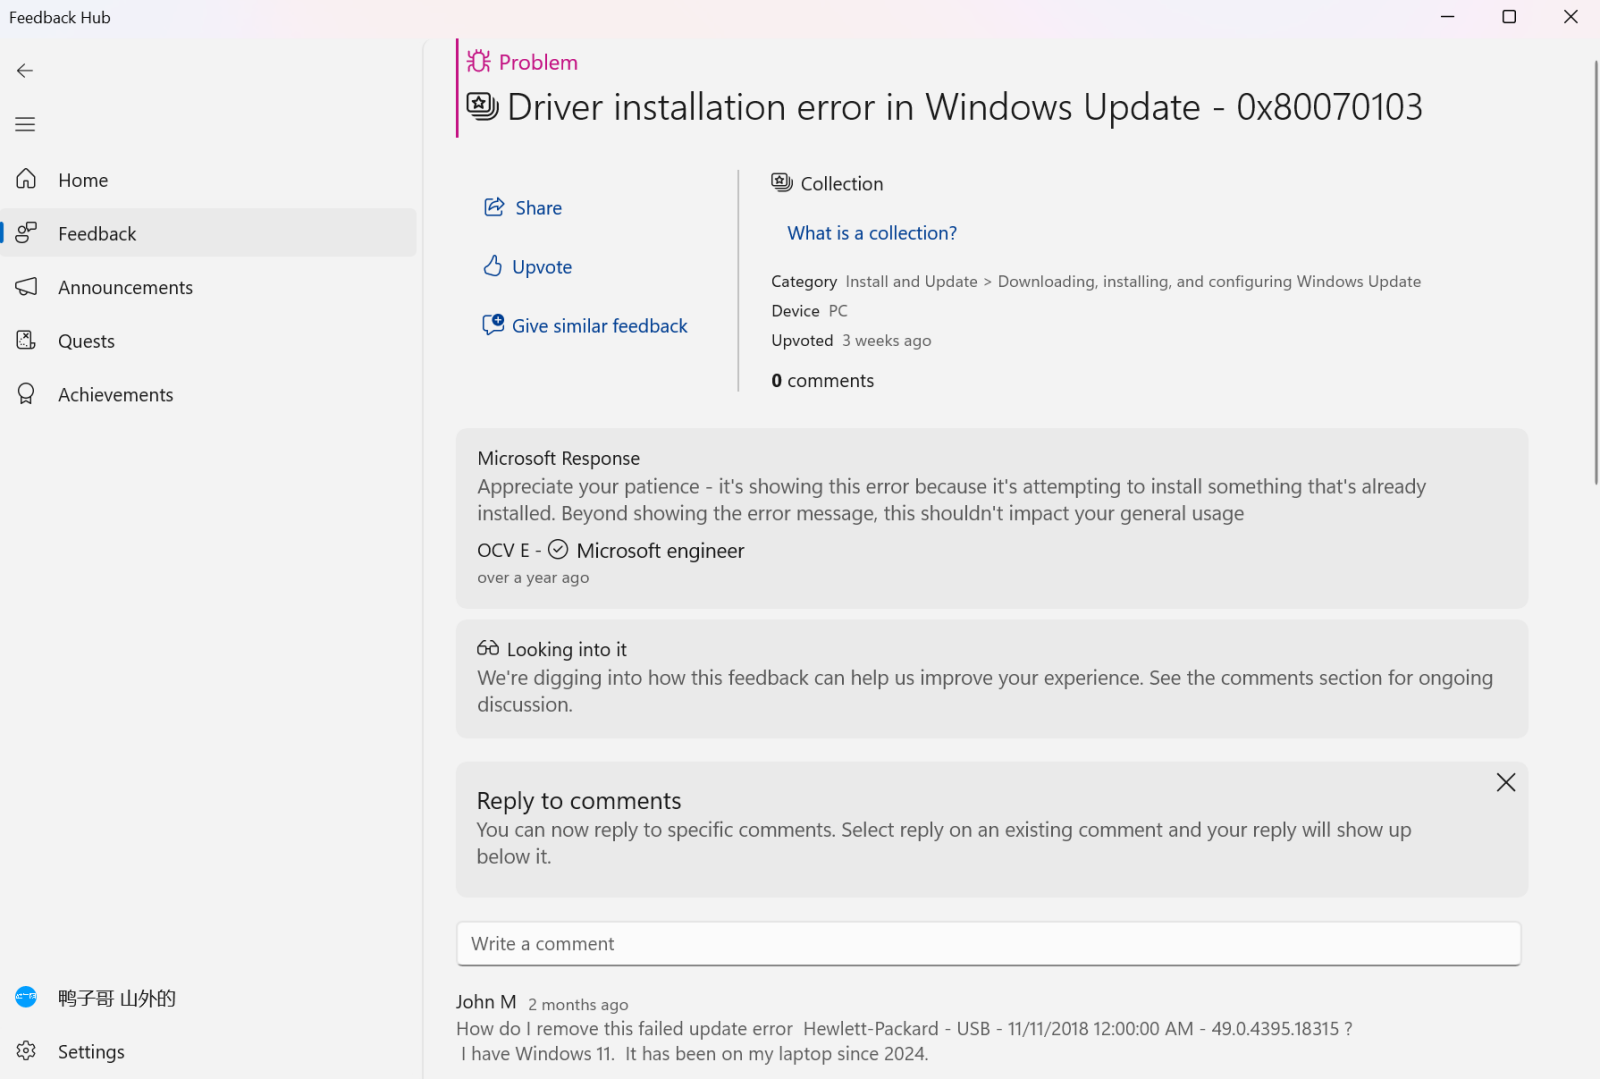Open the Feedback section
1600x1079 pixels.
tap(97, 234)
